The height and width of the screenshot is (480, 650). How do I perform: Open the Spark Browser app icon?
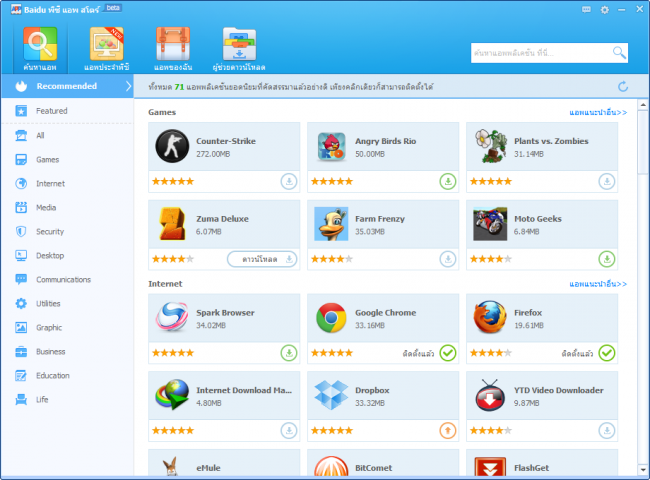(x=172, y=318)
